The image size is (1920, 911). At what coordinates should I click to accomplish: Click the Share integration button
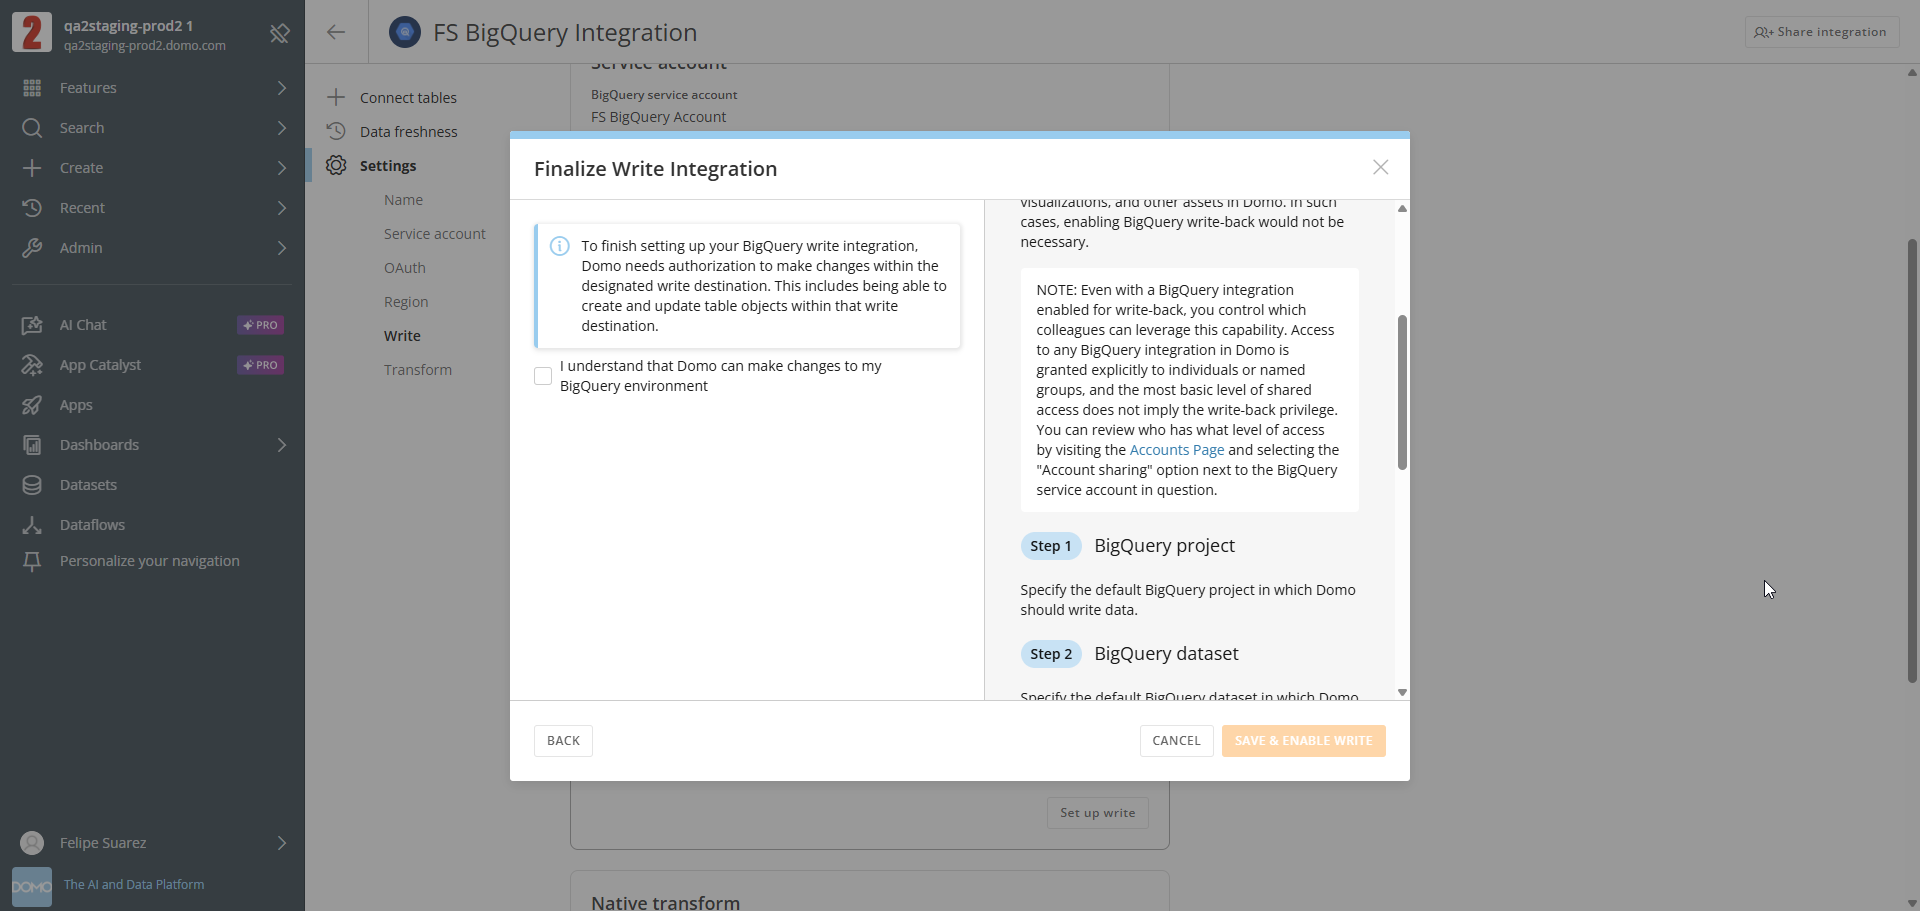point(1821,32)
